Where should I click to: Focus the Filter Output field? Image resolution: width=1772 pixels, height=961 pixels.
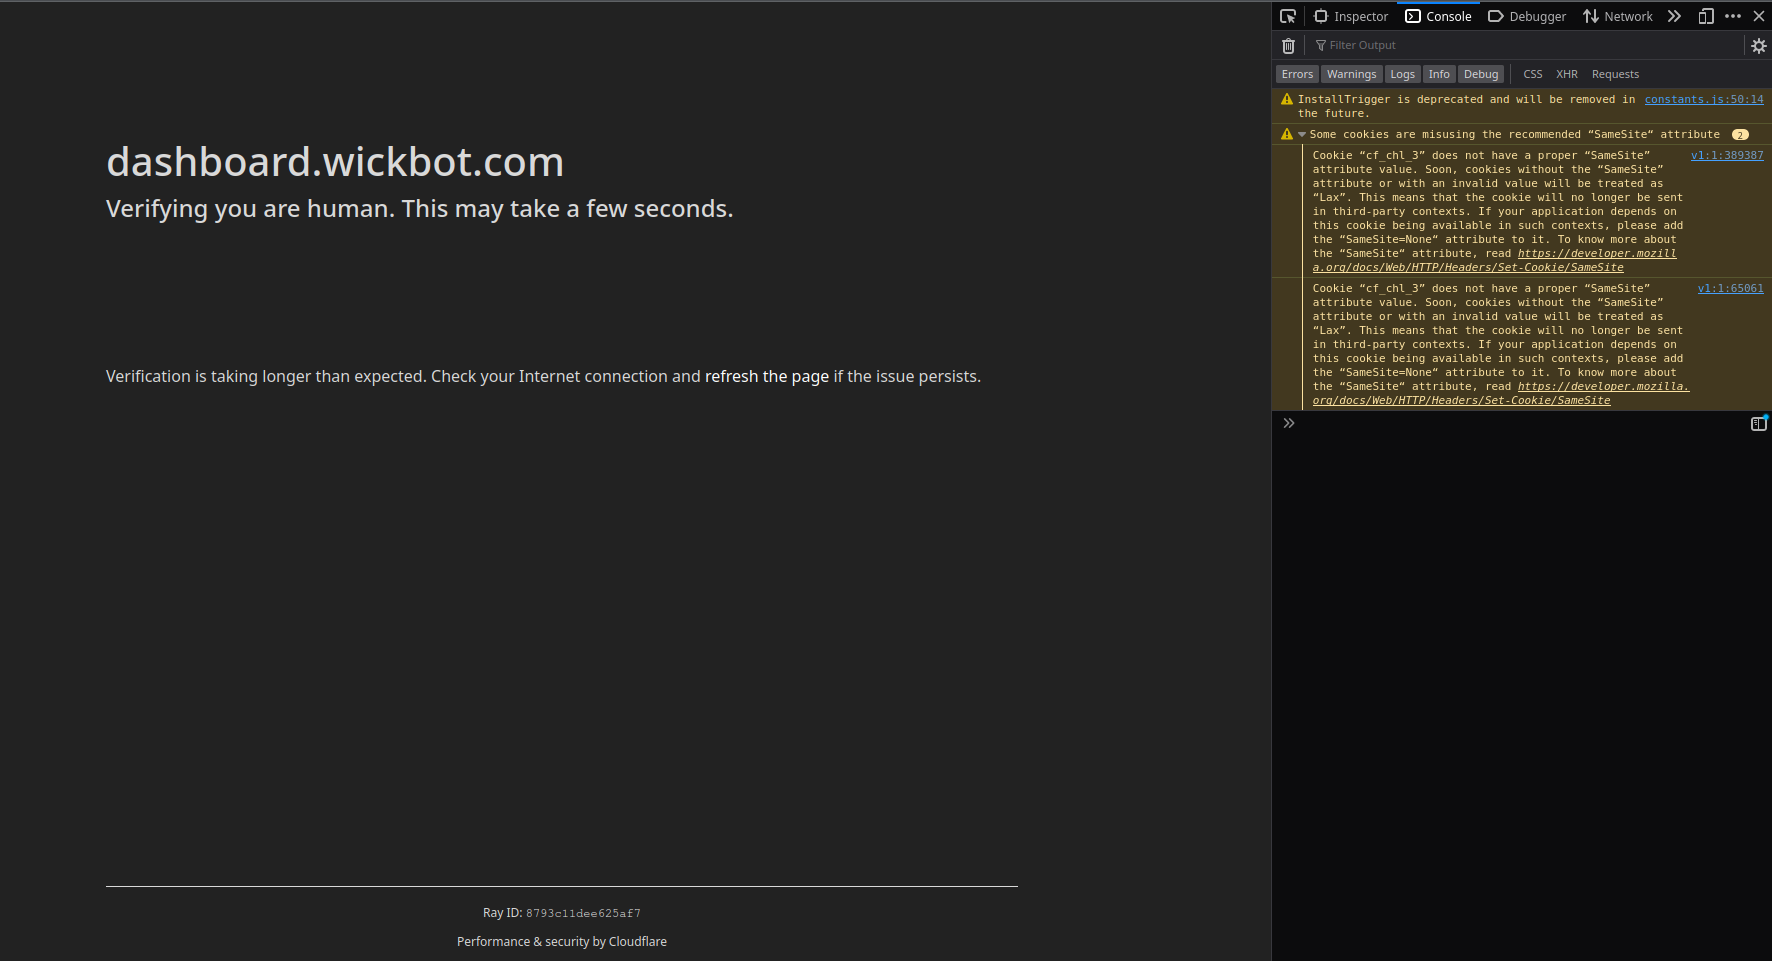pyautogui.click(x=1526, y=45)
